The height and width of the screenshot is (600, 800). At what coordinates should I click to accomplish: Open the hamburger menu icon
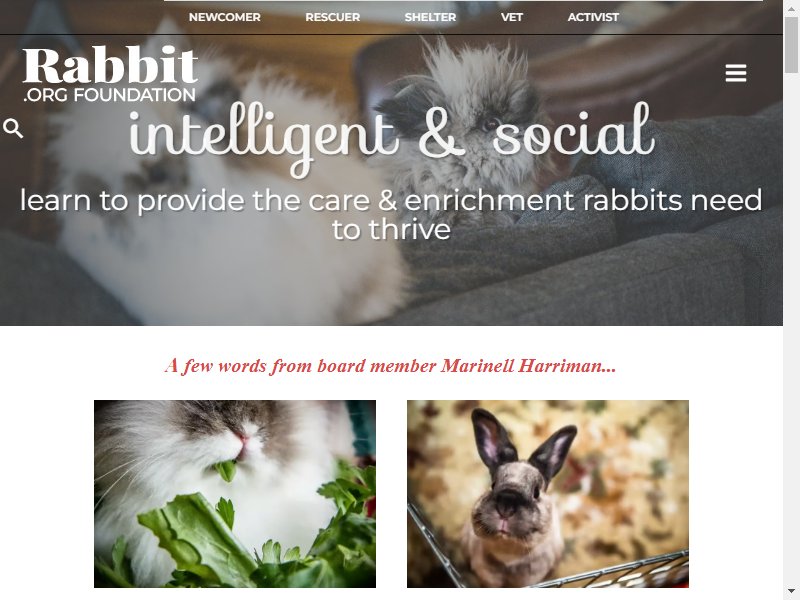pyautogui.click(x=736, y=73)
